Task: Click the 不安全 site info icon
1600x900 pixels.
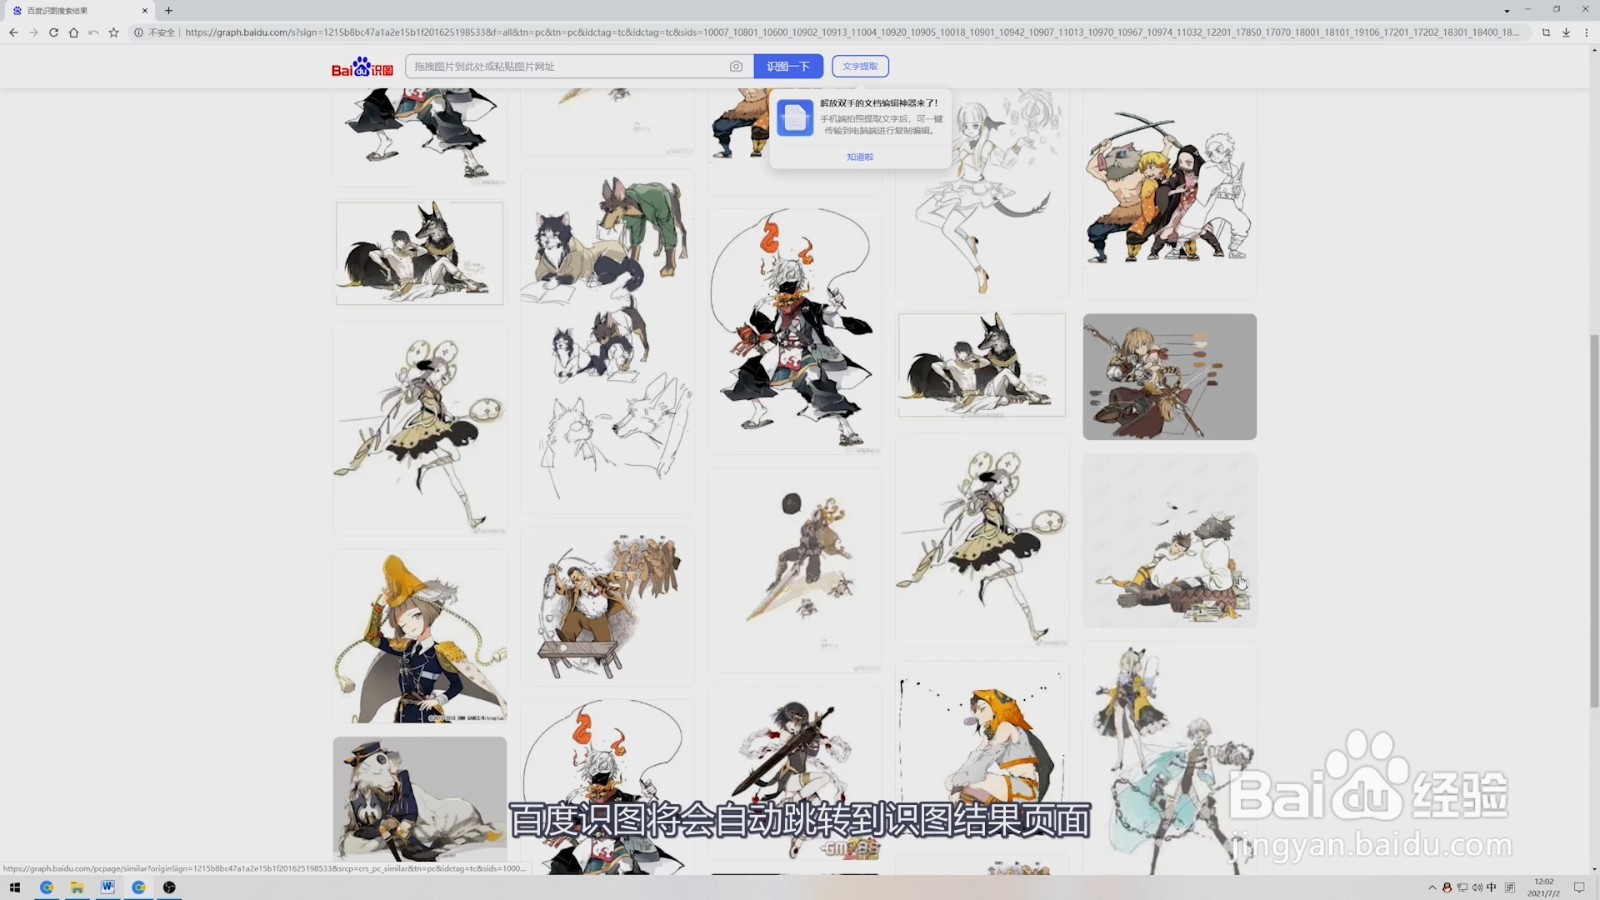Action: 139,32
